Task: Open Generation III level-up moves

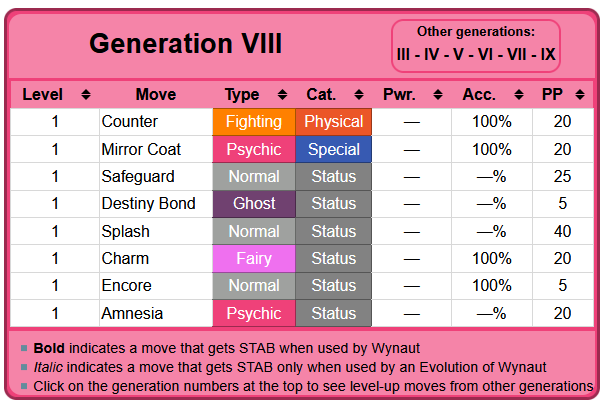Action: point(403,53)
